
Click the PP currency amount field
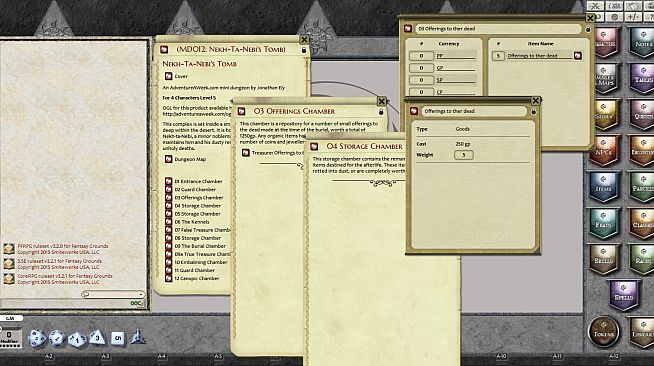pyautogui.click(x=421, y=55)
